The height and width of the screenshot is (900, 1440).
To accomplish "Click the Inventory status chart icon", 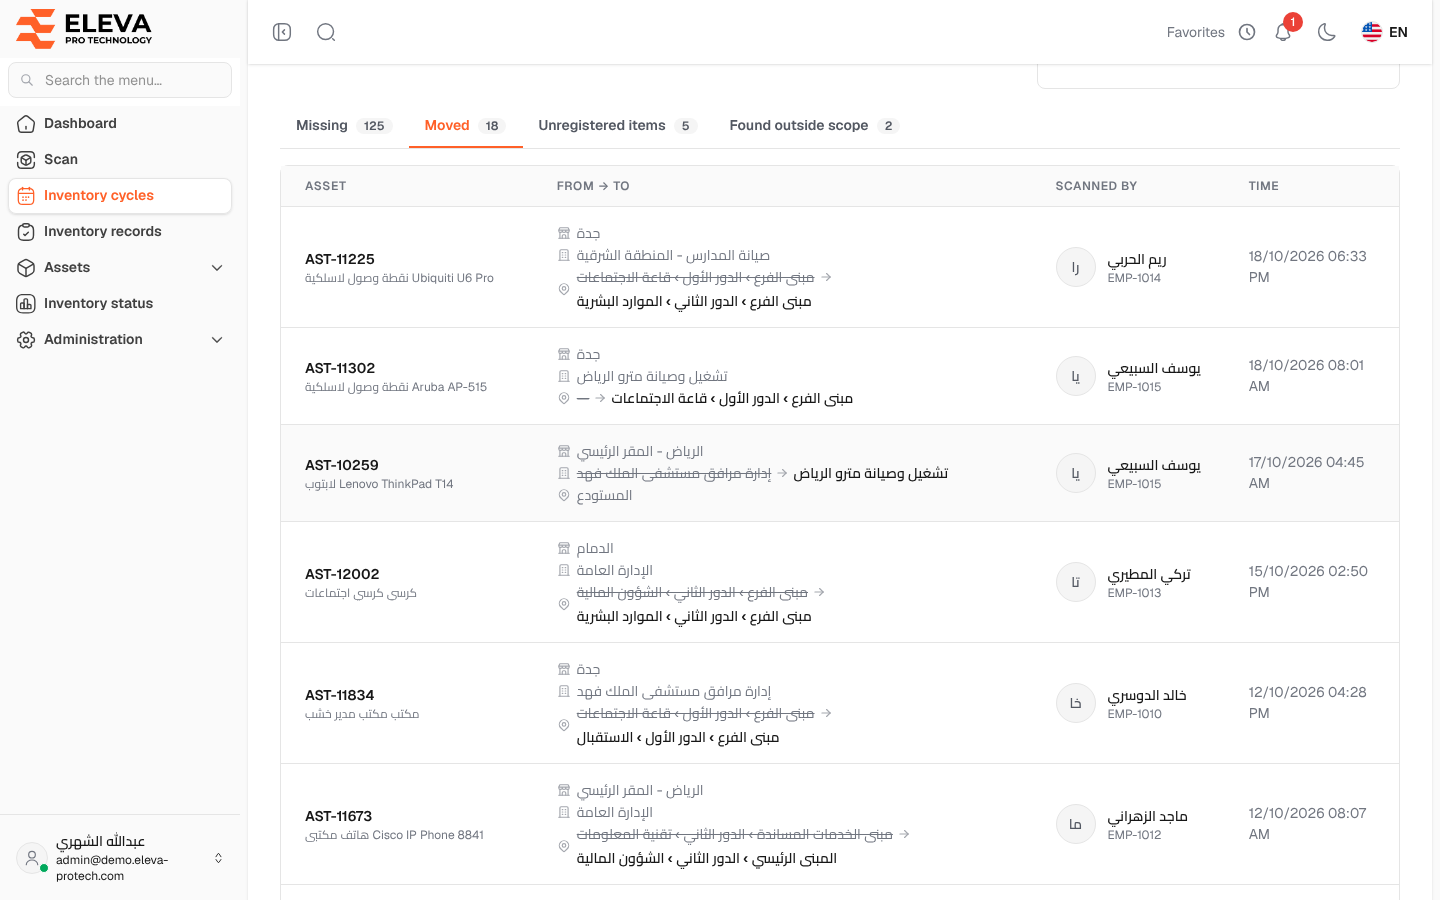I will click(x=26, y=304).
